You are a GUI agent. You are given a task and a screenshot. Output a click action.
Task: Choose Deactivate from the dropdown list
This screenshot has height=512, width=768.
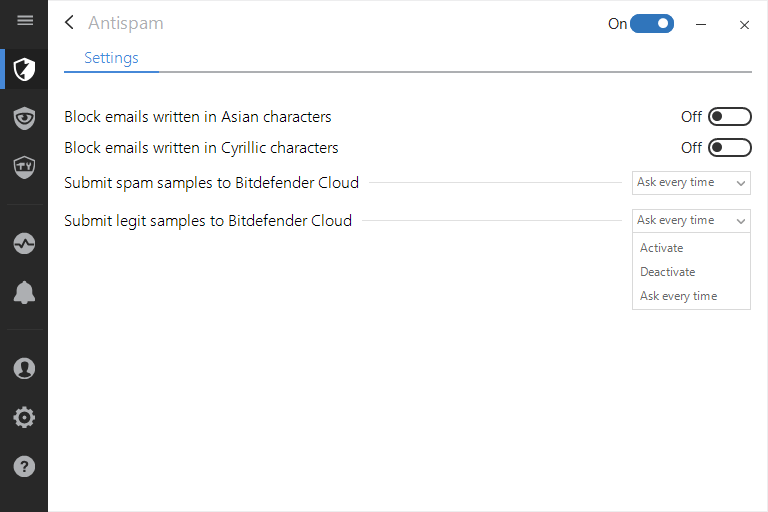(x=667, y=272)
